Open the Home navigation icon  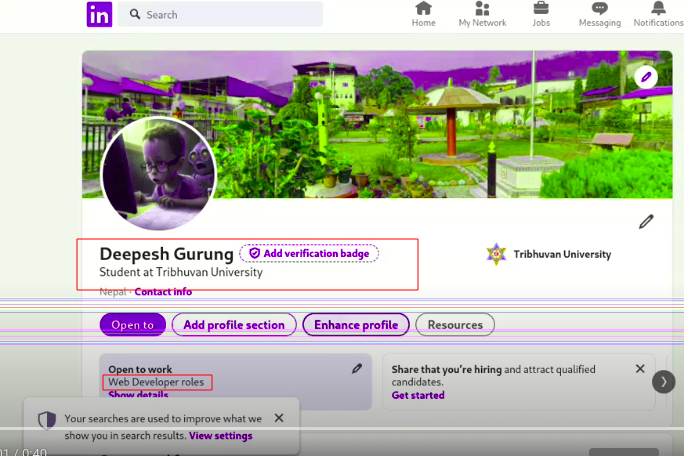pyautogui.click(x=423, y=14)
